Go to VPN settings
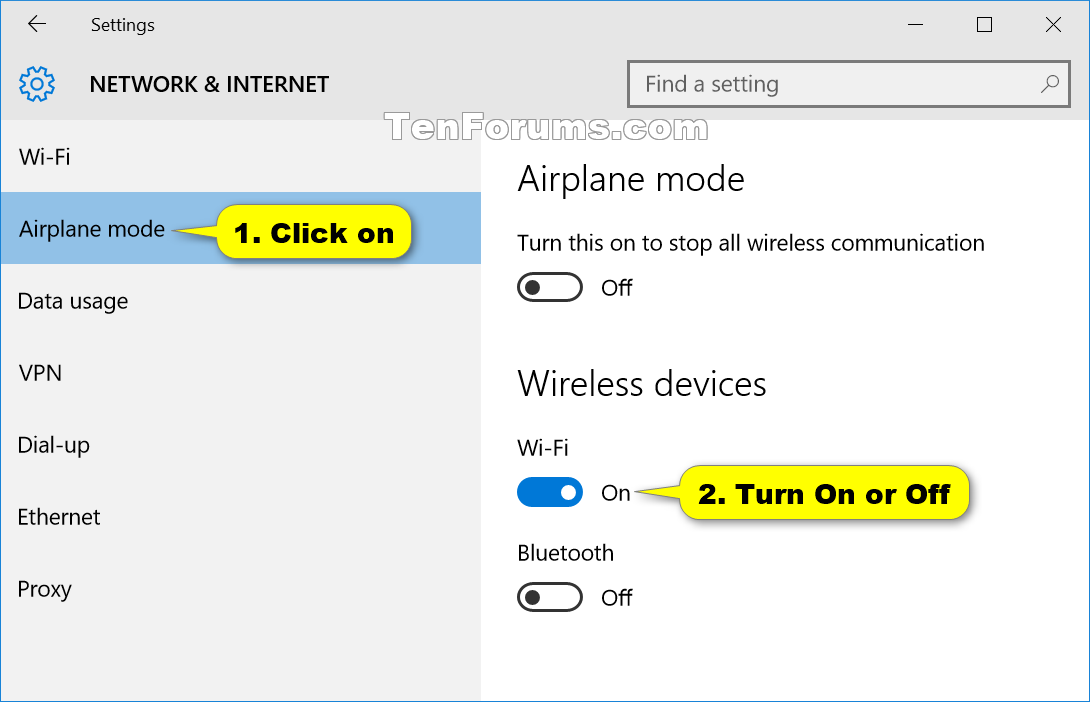Image resolution: width=1090 pixels, height=702 pixels. pyautogui.click(x=241, y=373)
